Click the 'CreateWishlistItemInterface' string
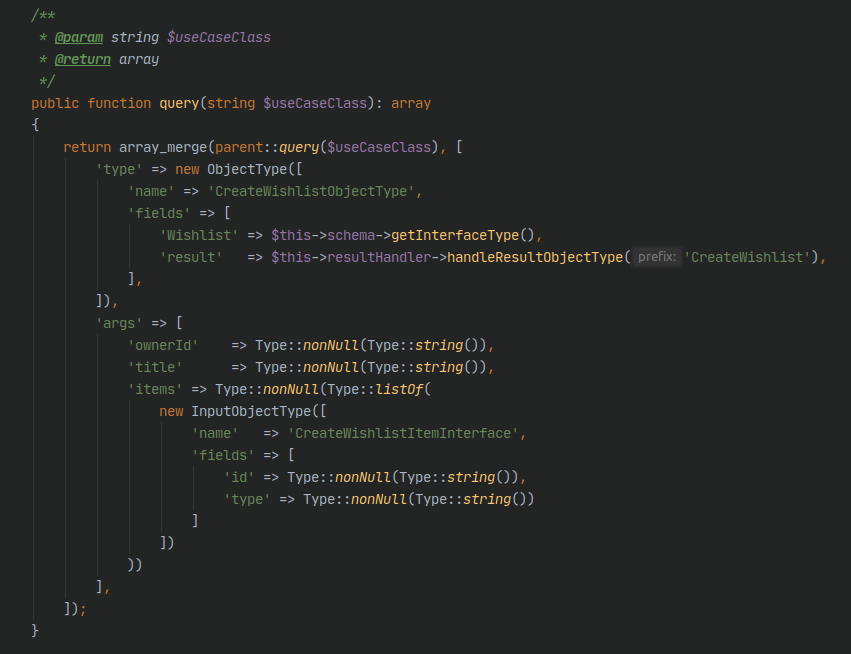The image size is (851, 654). 403,433
